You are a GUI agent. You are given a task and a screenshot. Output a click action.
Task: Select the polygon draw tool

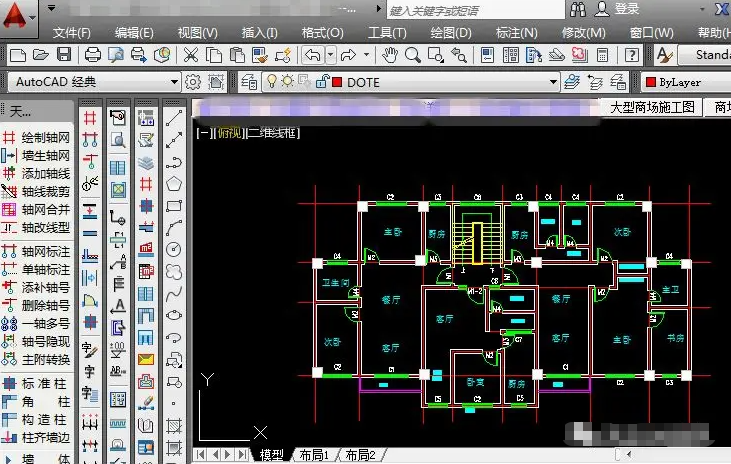(x=173, y=183)
